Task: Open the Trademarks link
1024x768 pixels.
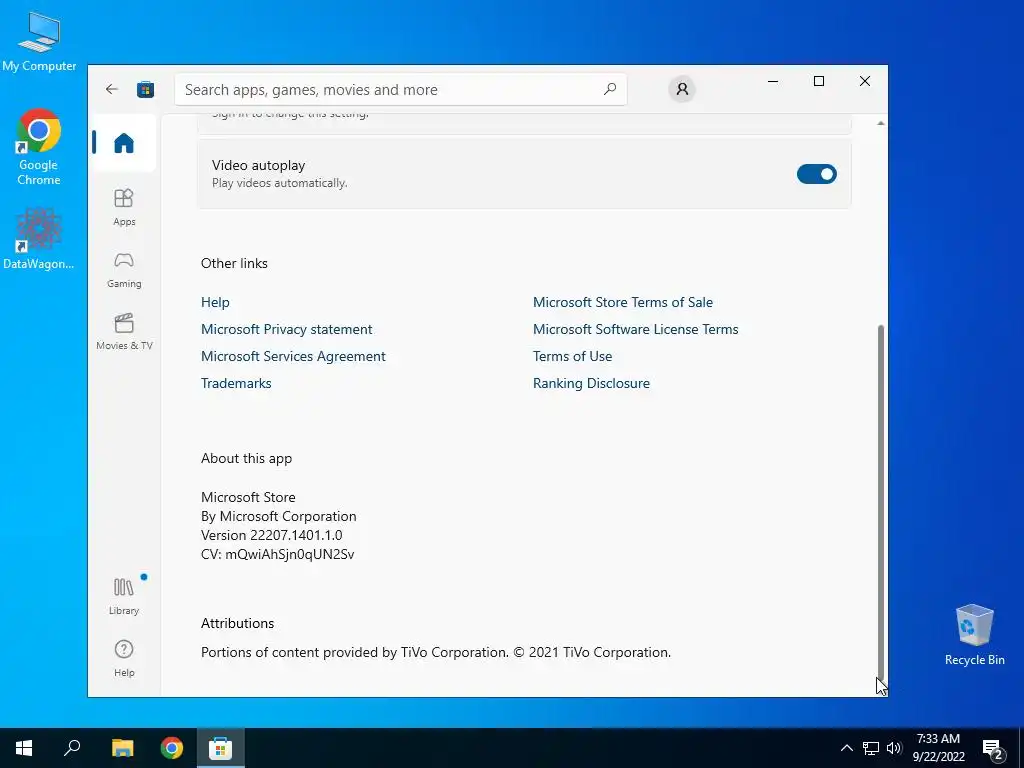Action: point(236,383)
